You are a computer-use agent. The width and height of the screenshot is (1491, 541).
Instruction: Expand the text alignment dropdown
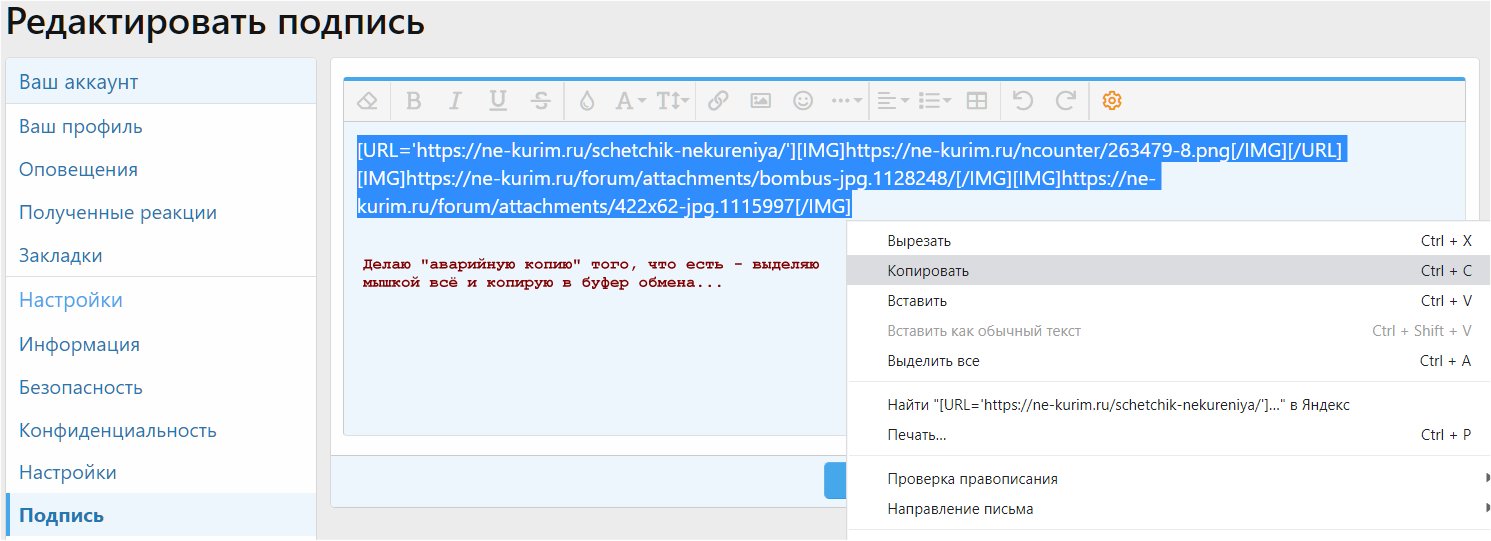[891, 101]
